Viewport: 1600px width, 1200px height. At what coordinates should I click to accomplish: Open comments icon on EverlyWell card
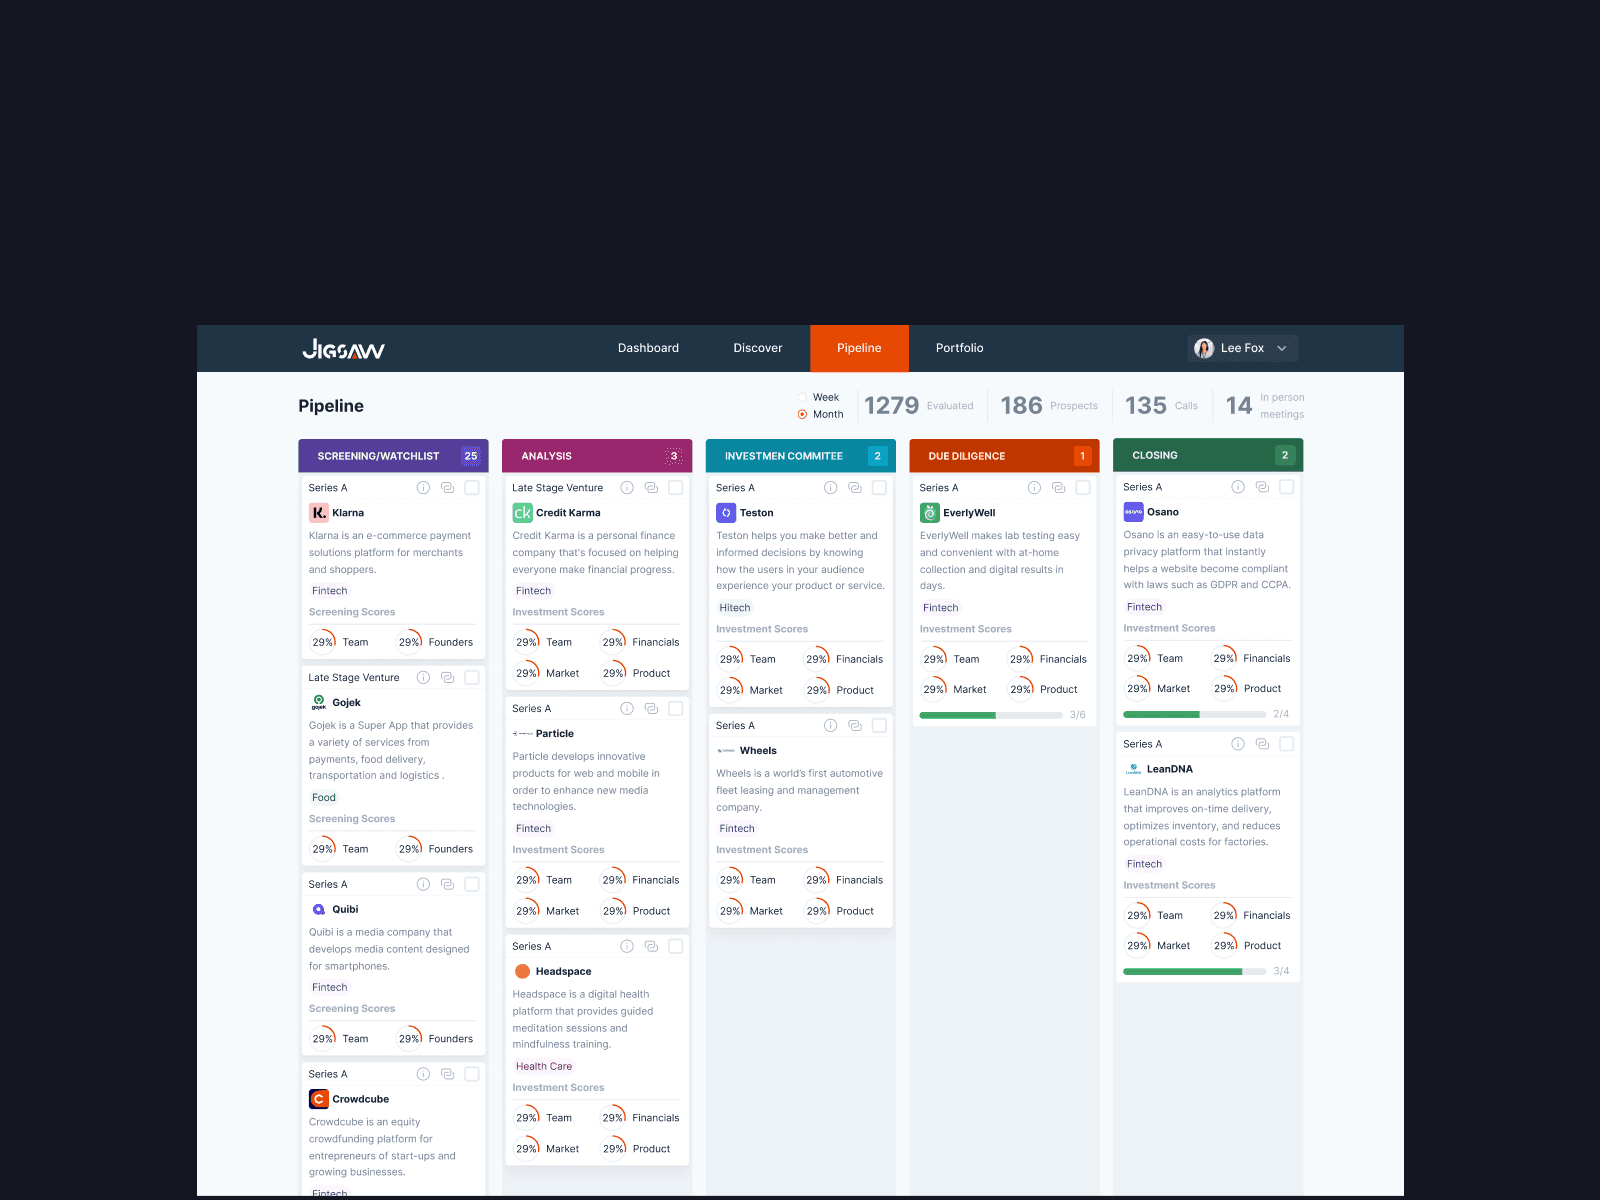point(1058,488)
